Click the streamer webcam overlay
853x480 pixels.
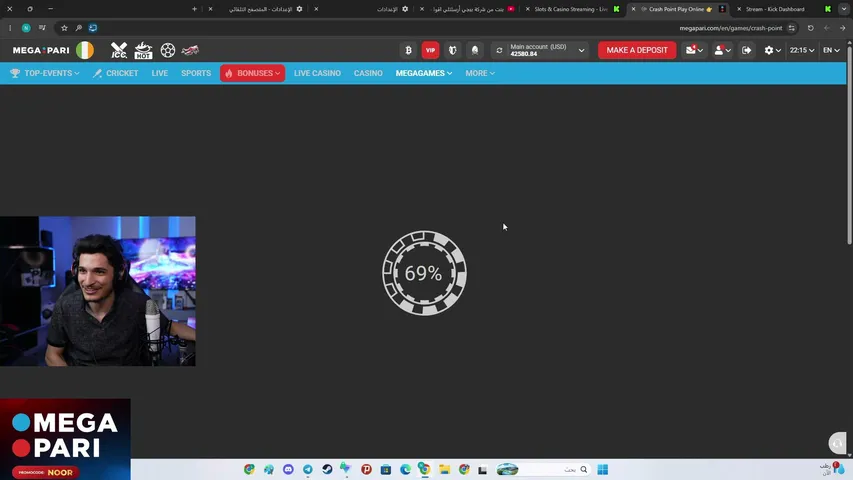pos(98,291)
